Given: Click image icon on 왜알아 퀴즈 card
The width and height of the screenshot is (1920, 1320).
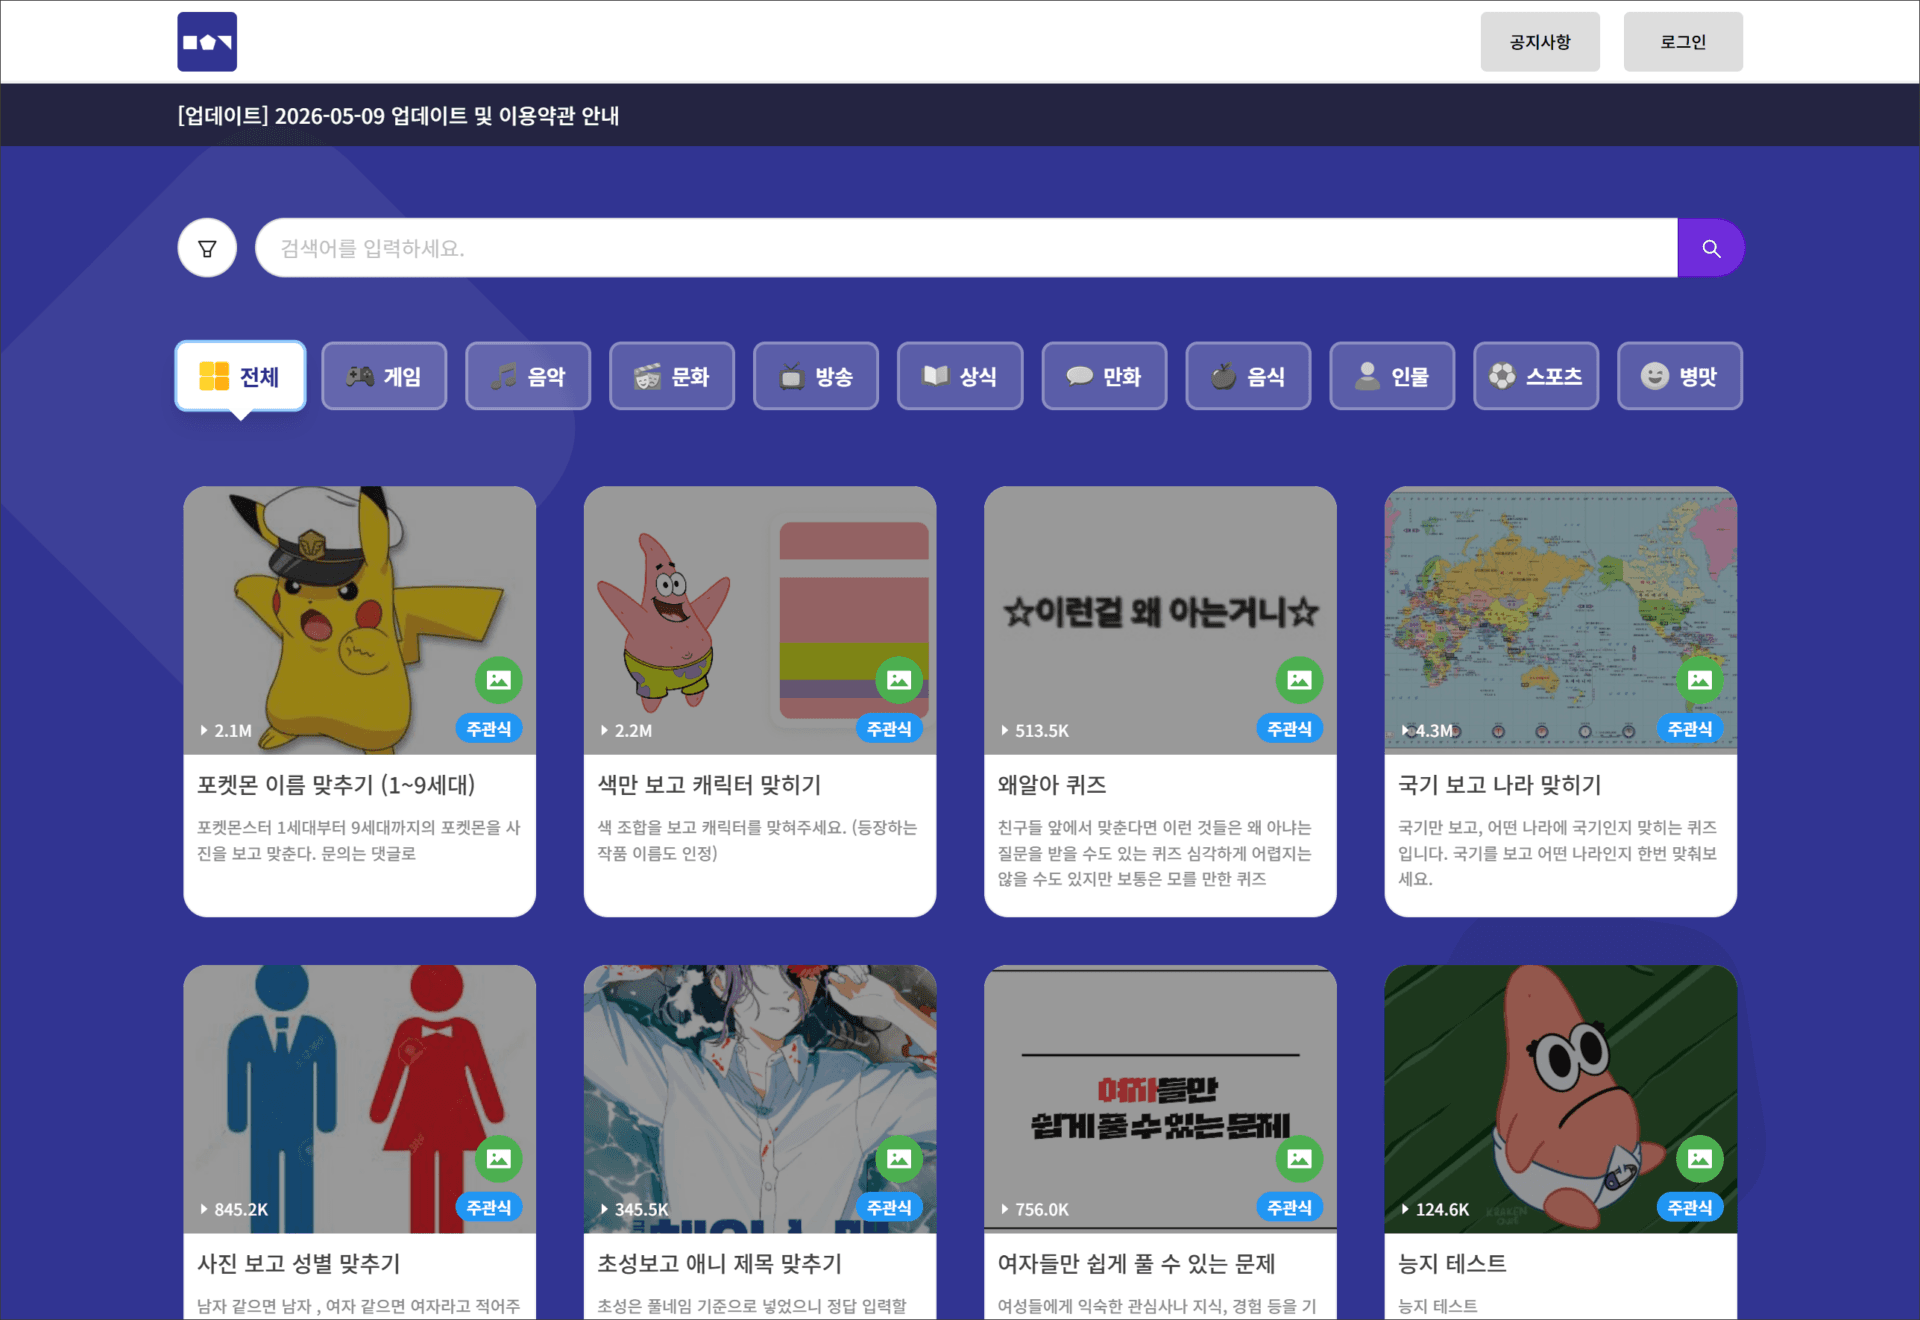Looking at the screenshot, I should [x=1299, y=680].
